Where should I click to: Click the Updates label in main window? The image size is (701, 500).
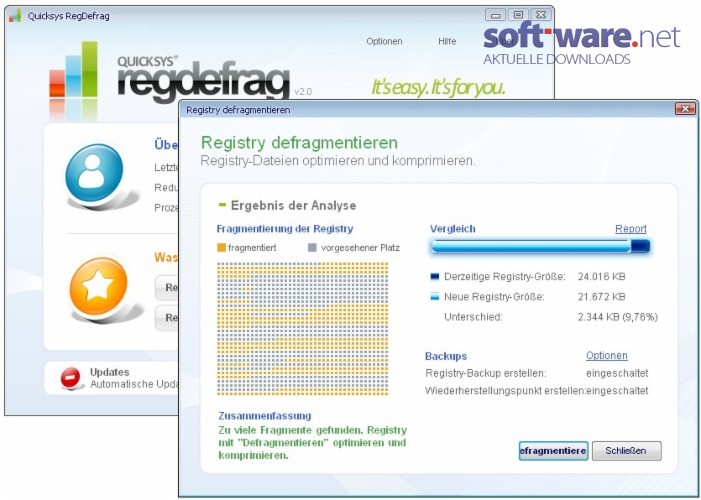[x=110, y=372]
